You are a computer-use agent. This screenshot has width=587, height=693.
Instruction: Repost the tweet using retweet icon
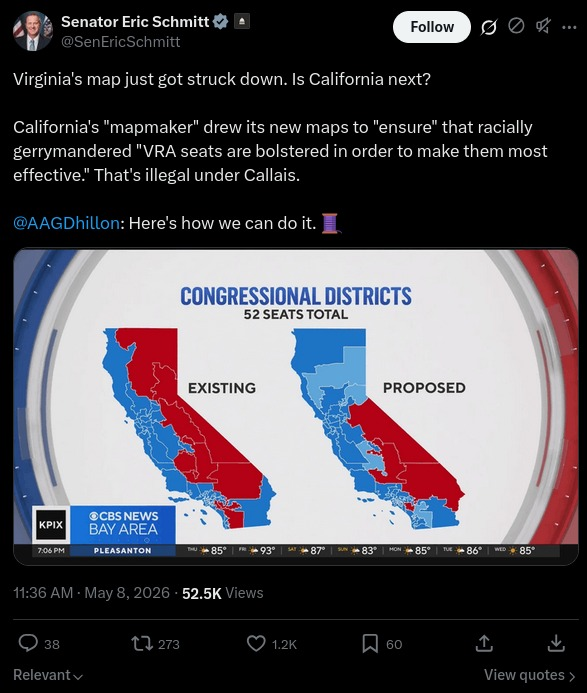click(142, 644)
